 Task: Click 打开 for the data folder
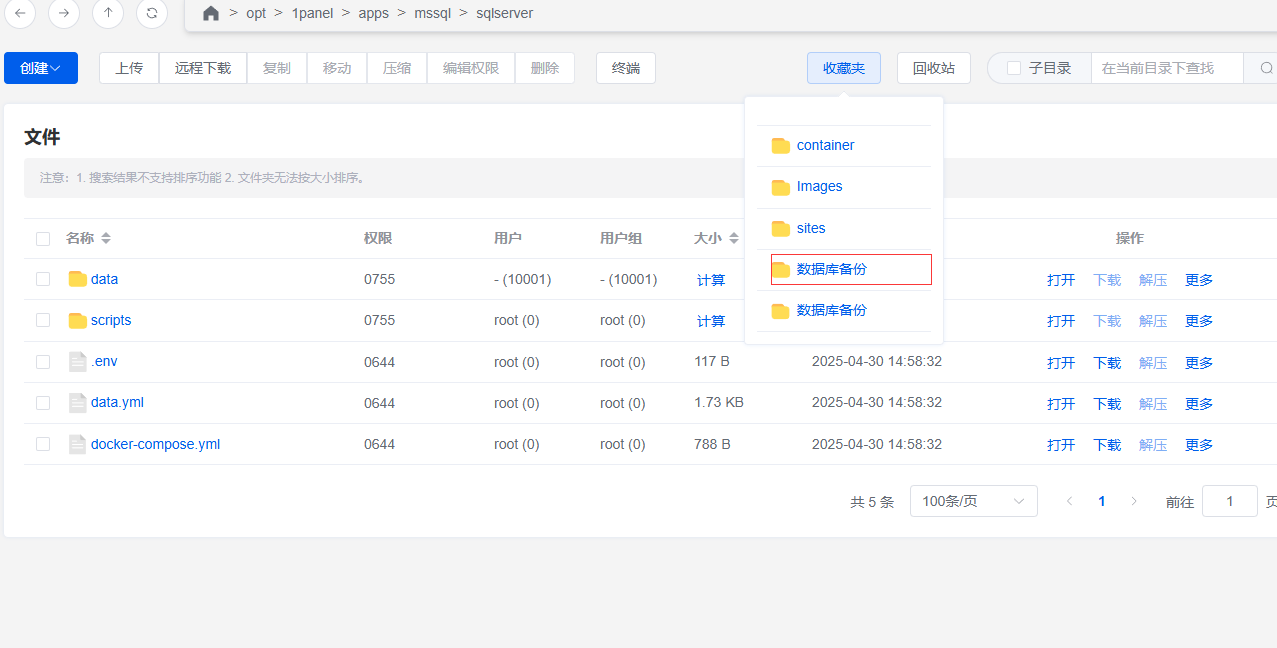coord(1061,280)
